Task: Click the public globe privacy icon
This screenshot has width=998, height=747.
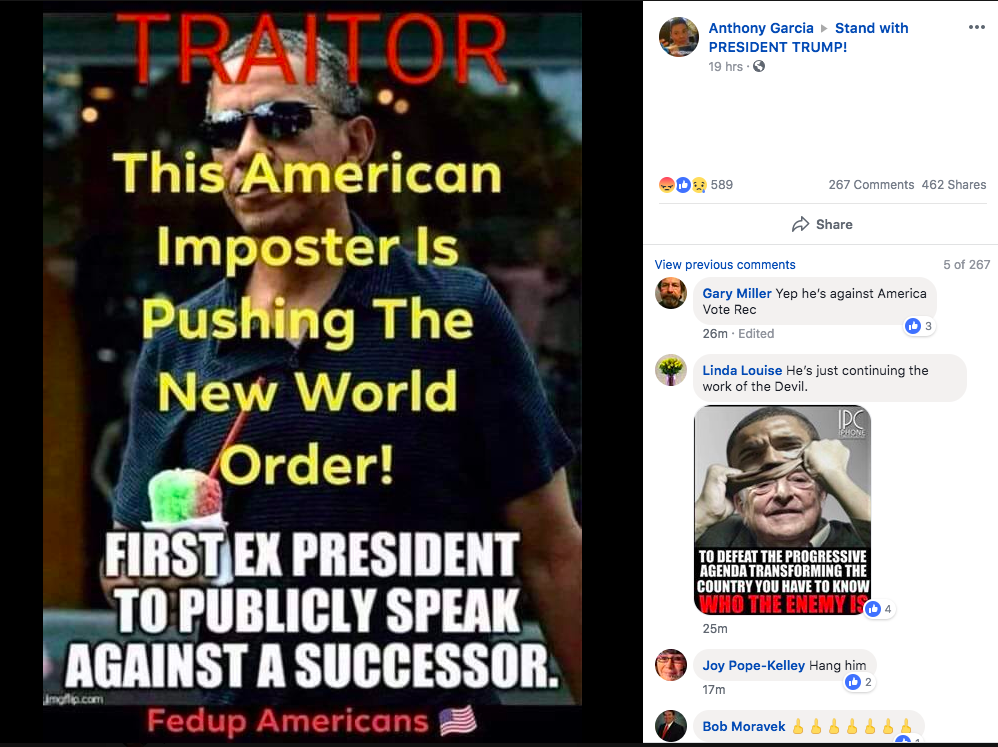Action: (759, 66)
